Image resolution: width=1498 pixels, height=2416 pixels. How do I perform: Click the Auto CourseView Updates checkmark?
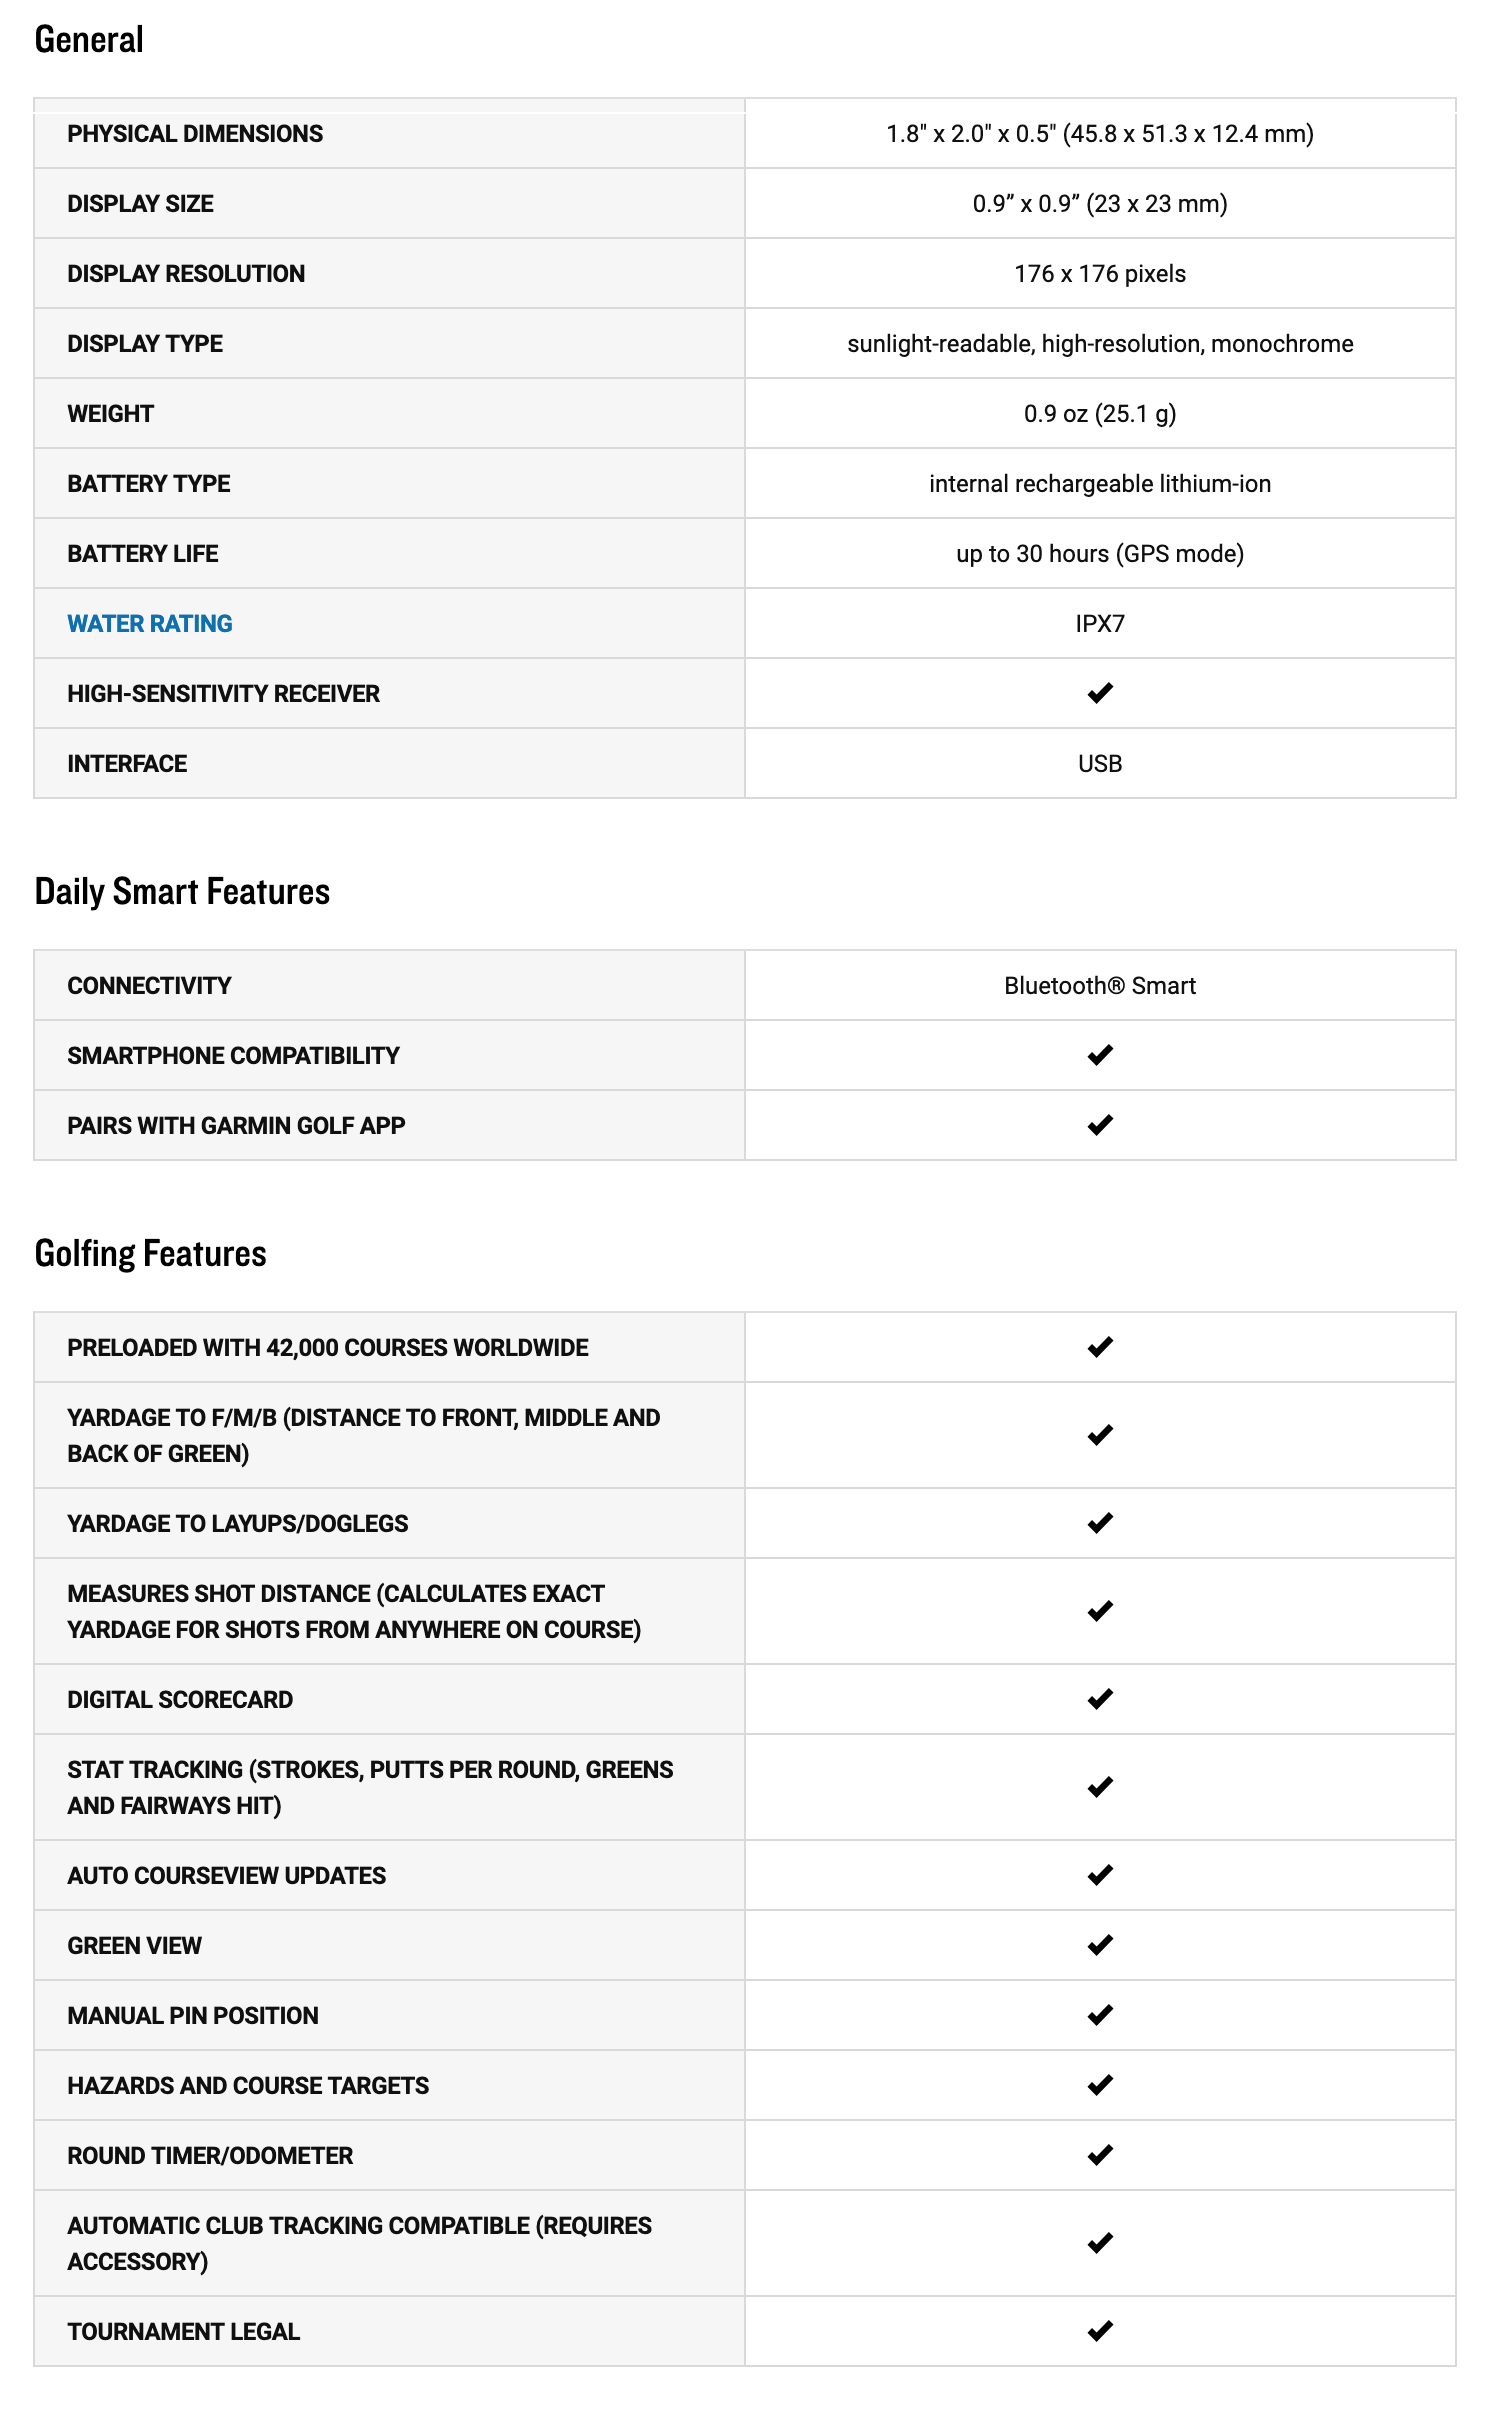point(1100,1875)
